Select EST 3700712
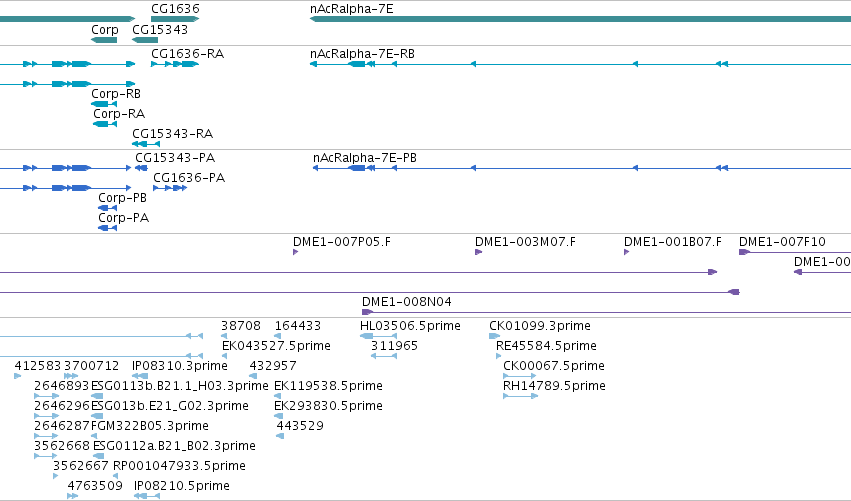The image size is (851, 501). coord(91,366)
